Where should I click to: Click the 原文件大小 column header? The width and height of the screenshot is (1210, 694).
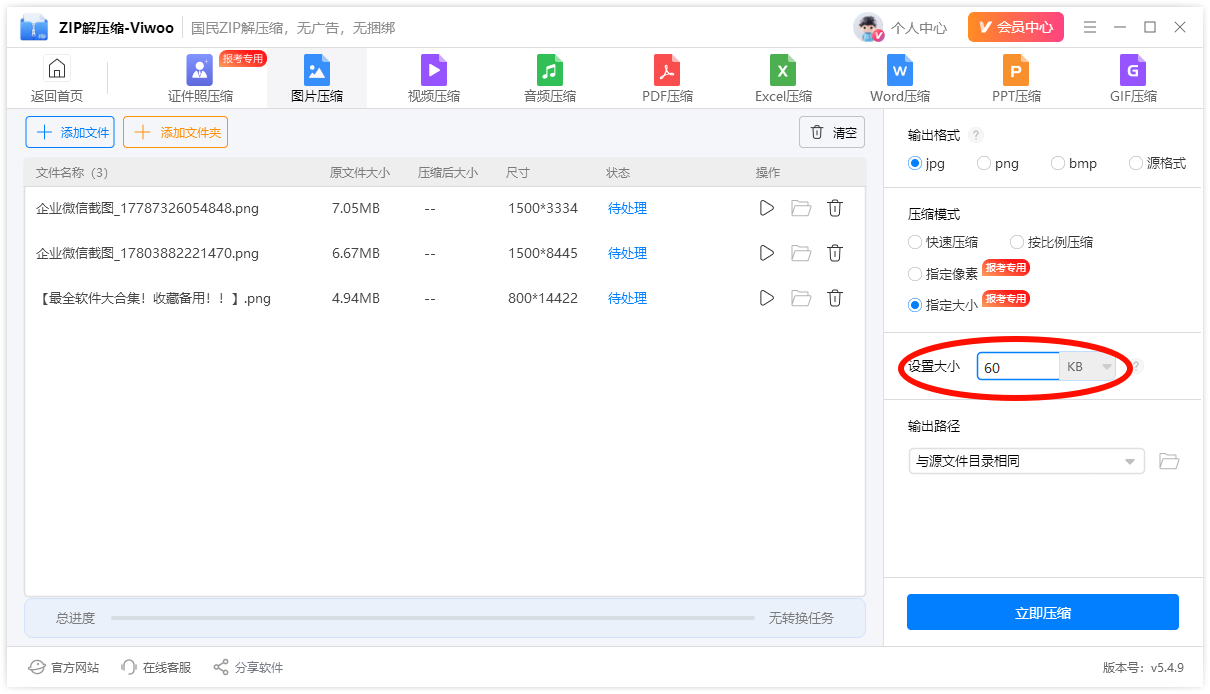click(x=360, y=172)
